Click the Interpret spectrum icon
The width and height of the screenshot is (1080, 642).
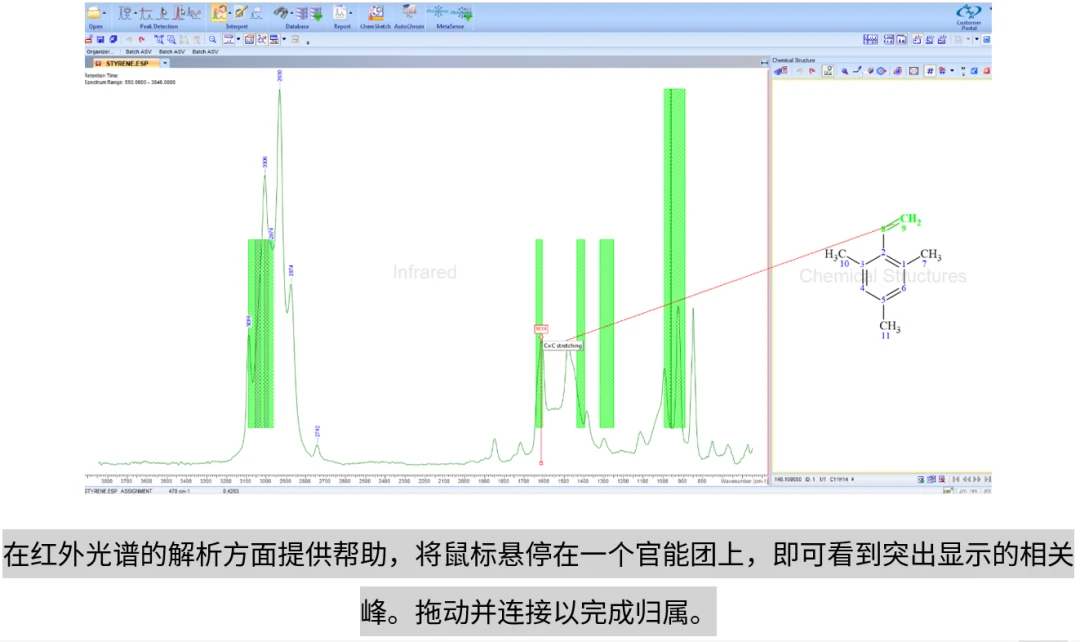219,12
